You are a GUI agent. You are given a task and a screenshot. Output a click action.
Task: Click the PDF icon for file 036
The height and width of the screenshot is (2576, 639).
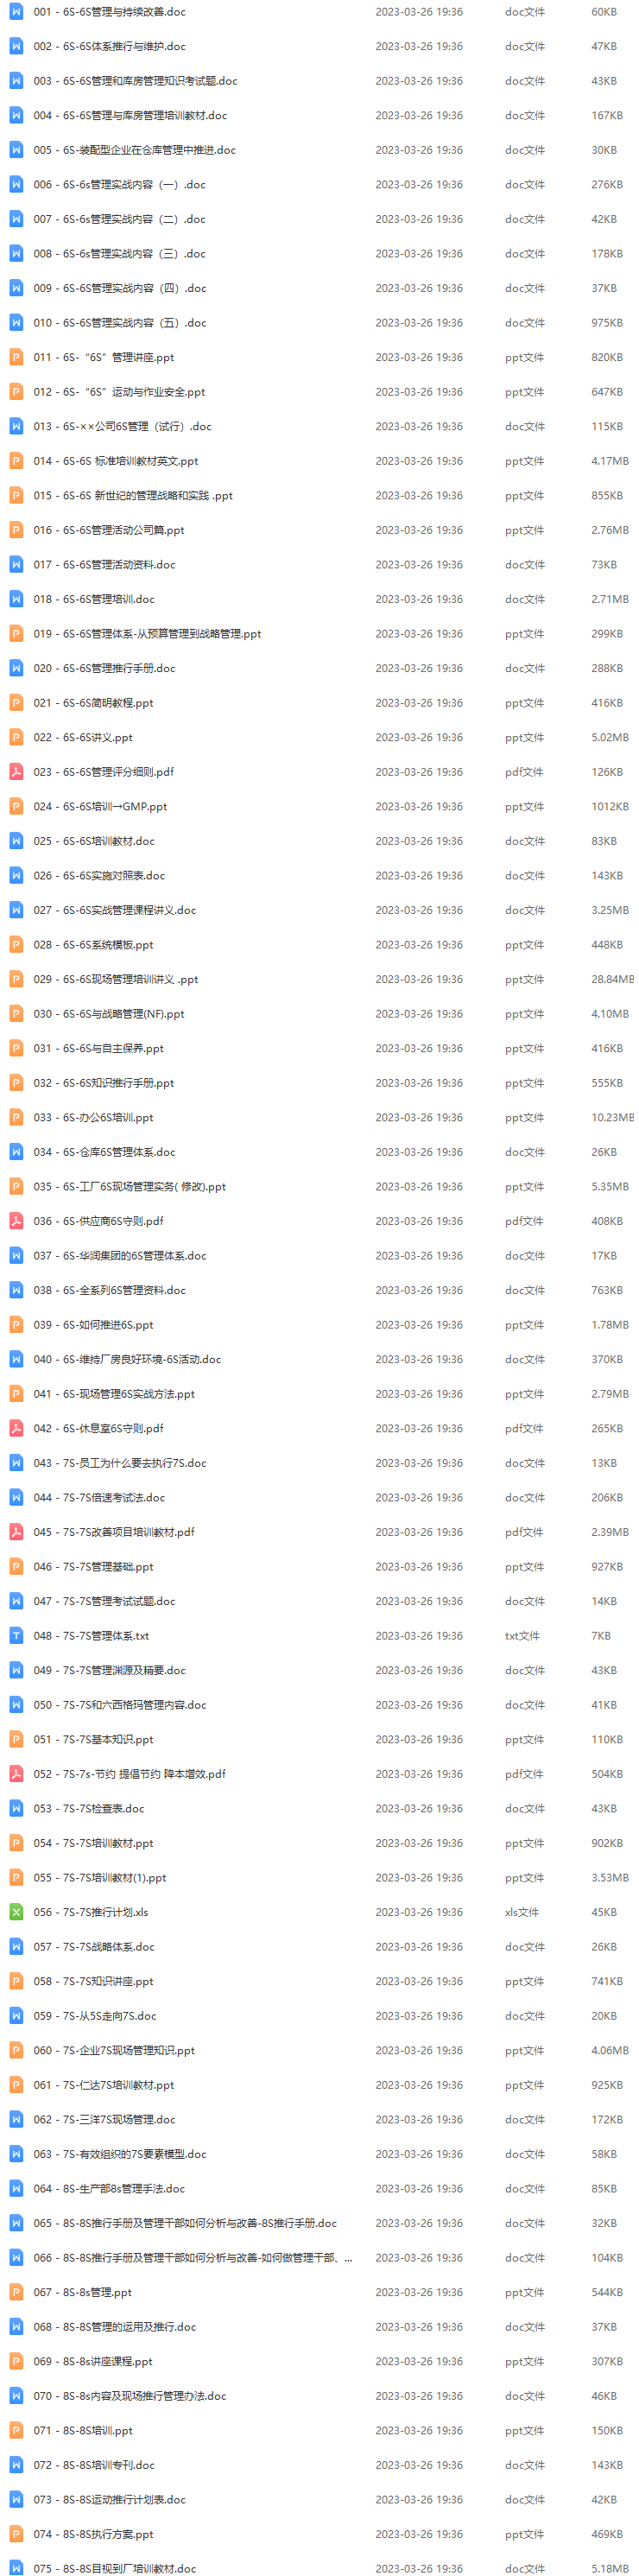(16, 1221)
